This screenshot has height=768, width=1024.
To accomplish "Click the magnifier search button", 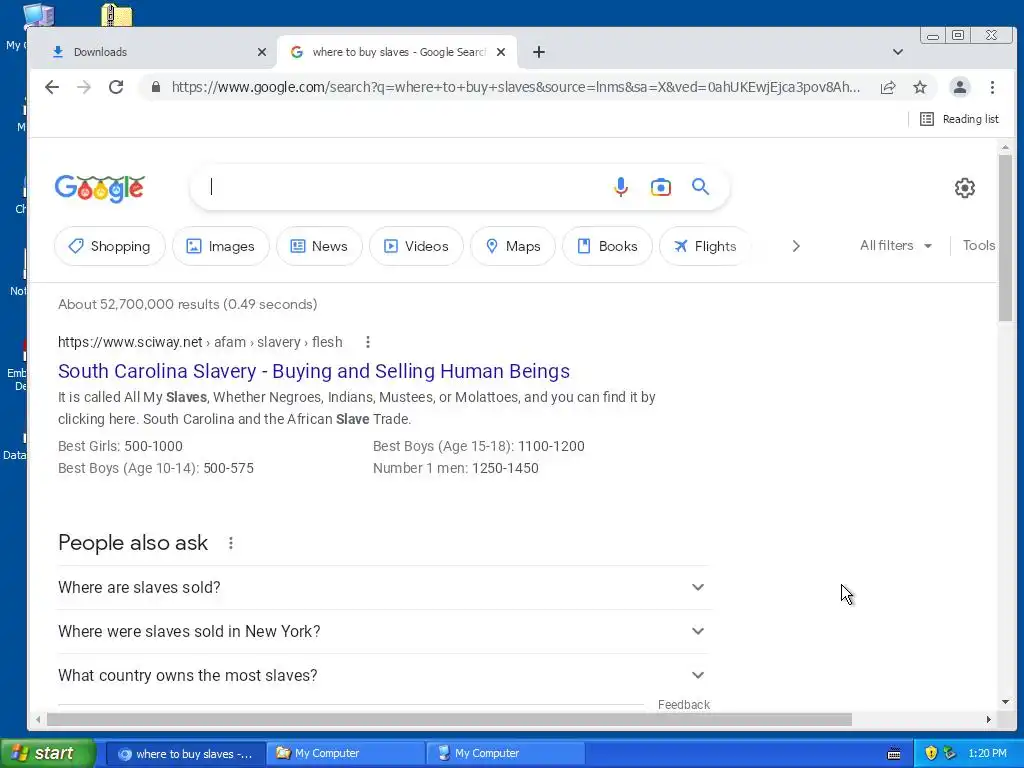I will (x=701, y=187).
